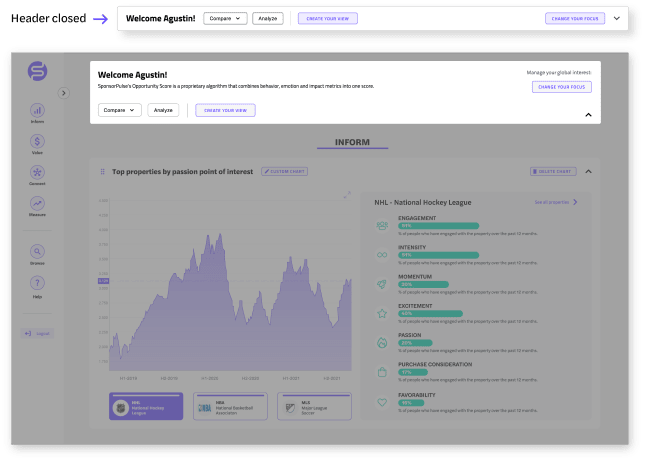Click the Logout icon in sidebar
This screenshot has height=461, width=645.
click(x=36, y=332)
